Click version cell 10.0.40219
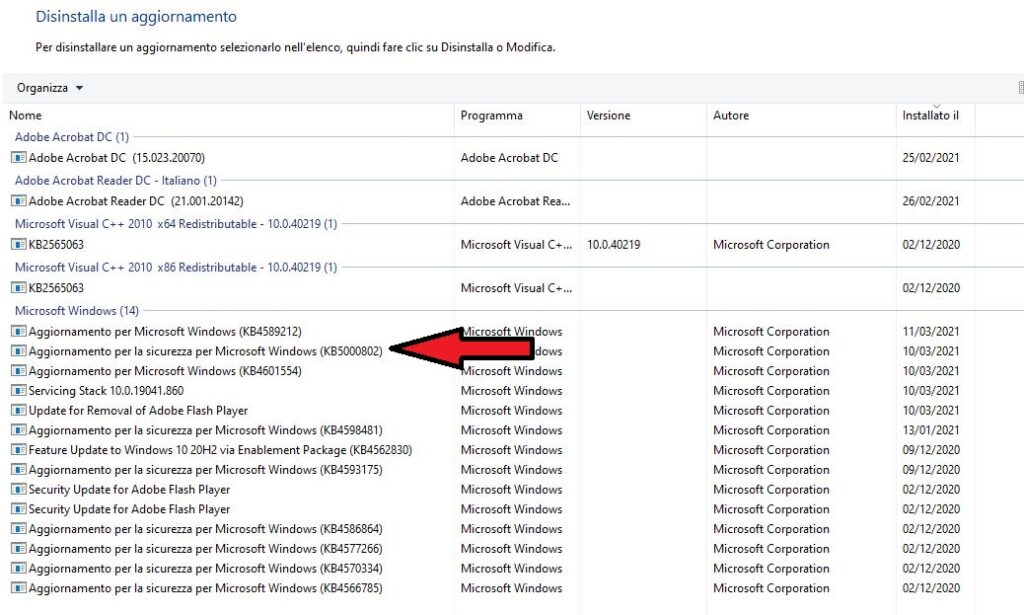The height and width of the screenshot is (615, 1024). pos(613,245)
